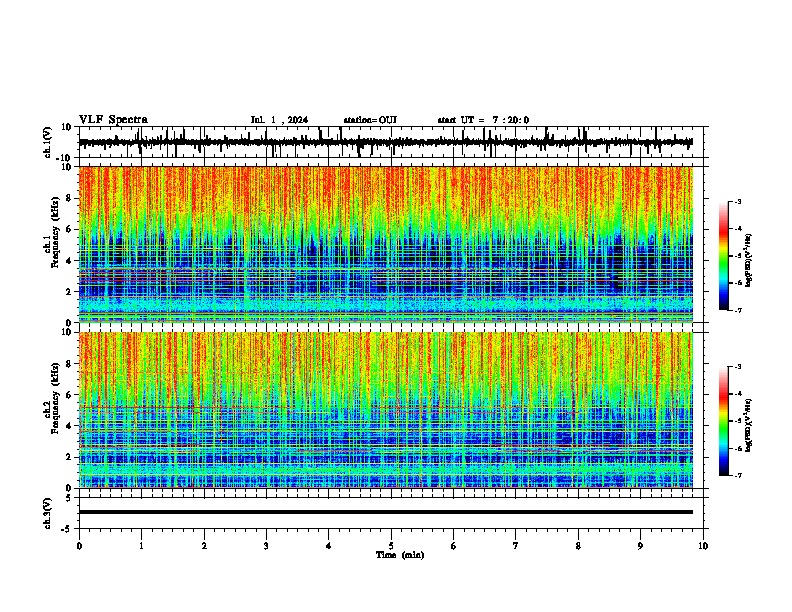Click the "VLF Spectra" plot title
The image size is (792, 612).
pos(113,120)
